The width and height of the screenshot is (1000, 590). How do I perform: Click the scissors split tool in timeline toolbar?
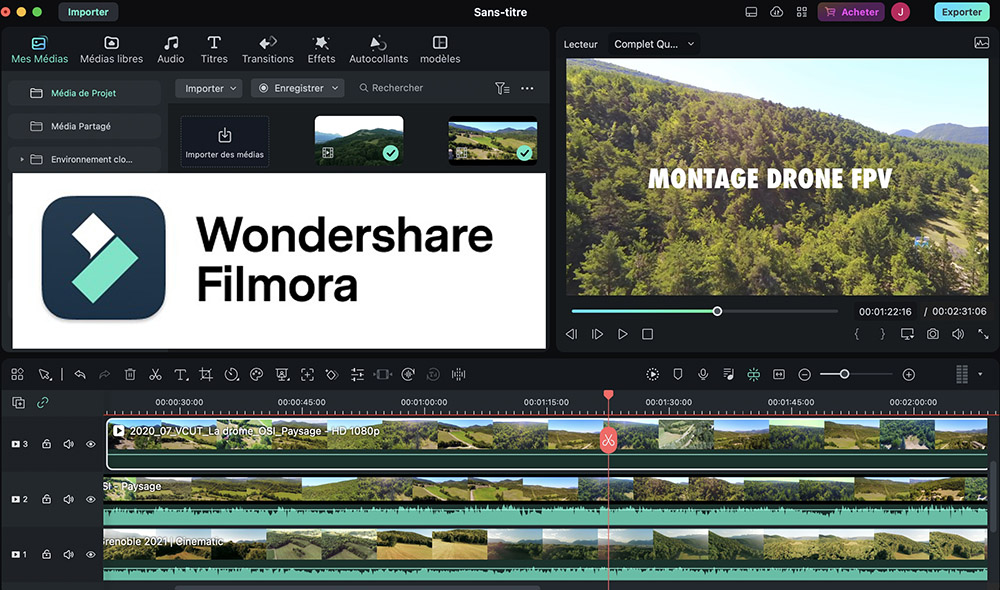point(155,375)
